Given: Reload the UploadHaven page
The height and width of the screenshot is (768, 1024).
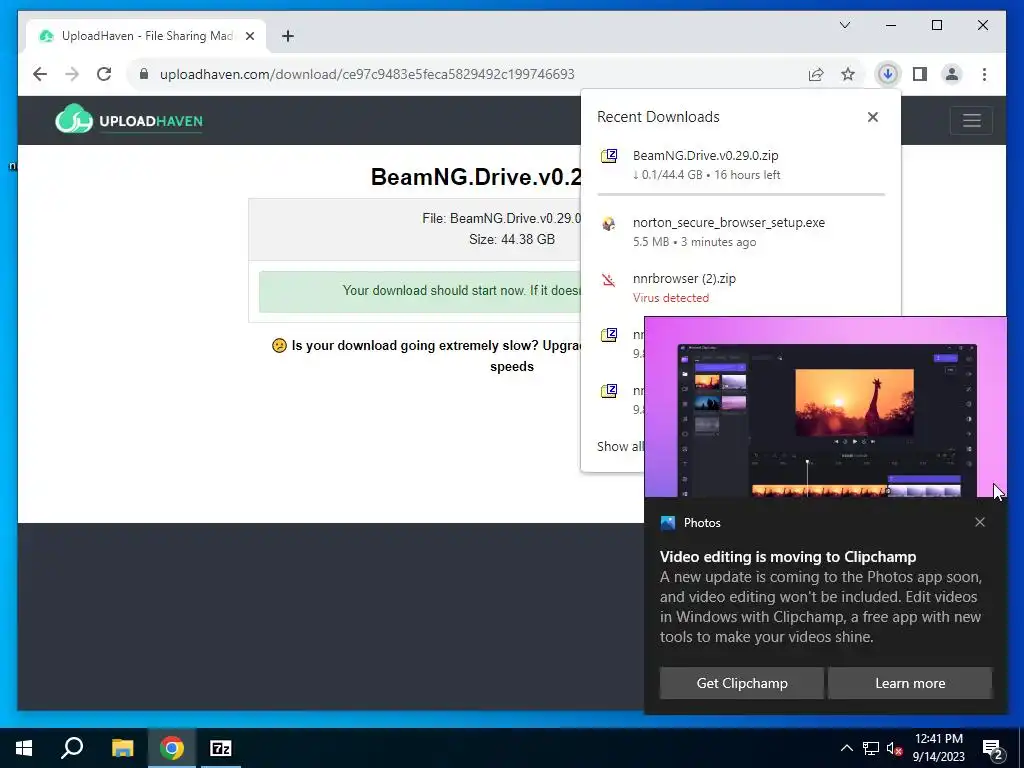Looking at the screenshot, I should click(x=104, y=74).
